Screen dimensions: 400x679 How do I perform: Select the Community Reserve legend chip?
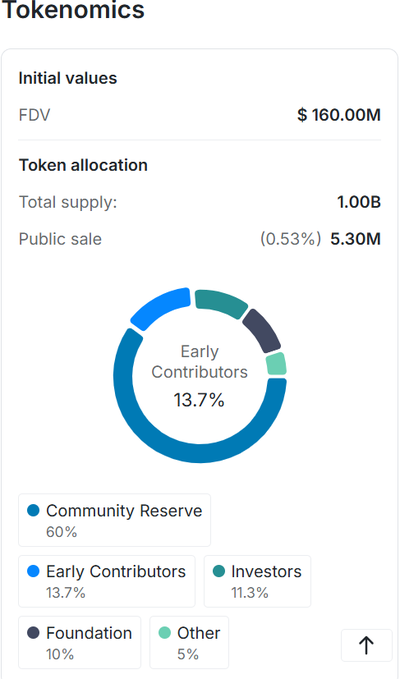(x=114, y=520)
